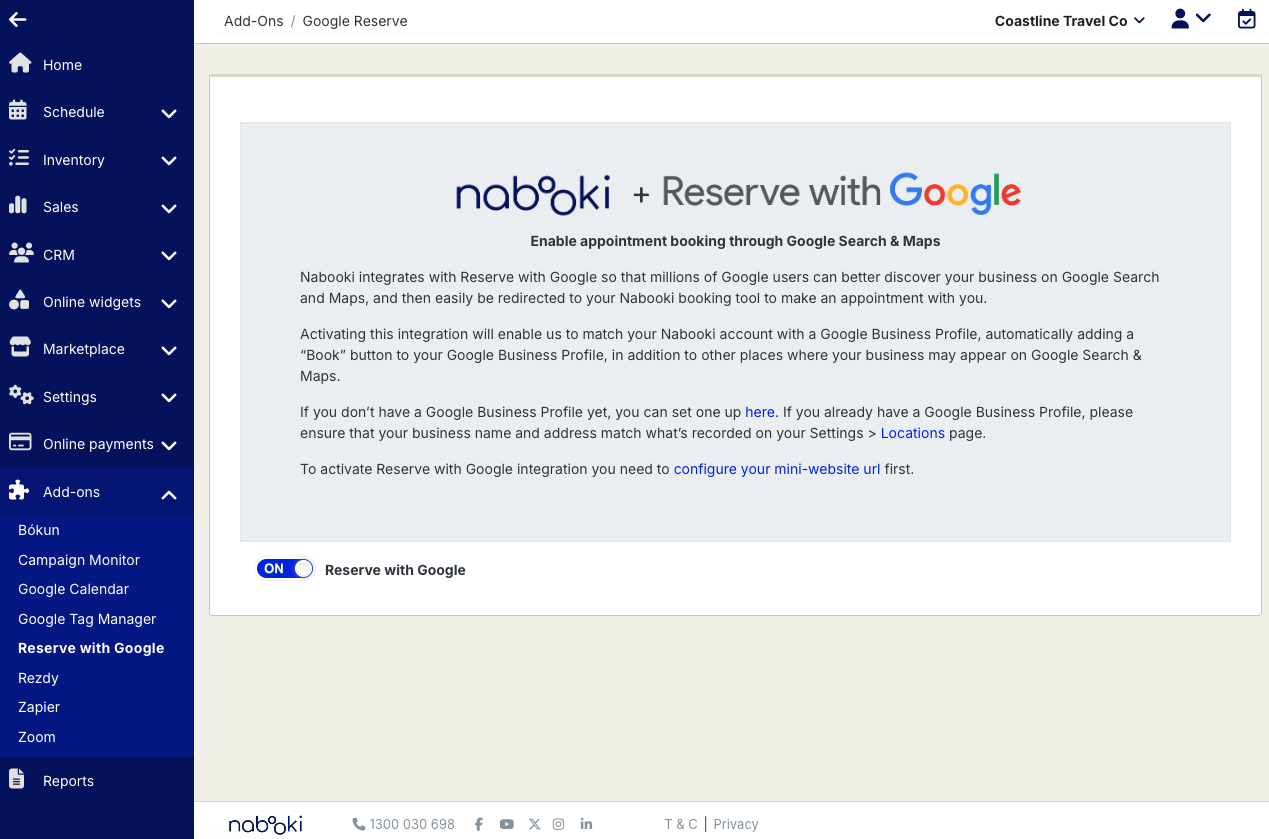Click the CRM people icon
This screenshot has height=839, width=1269.
(20, 253)
